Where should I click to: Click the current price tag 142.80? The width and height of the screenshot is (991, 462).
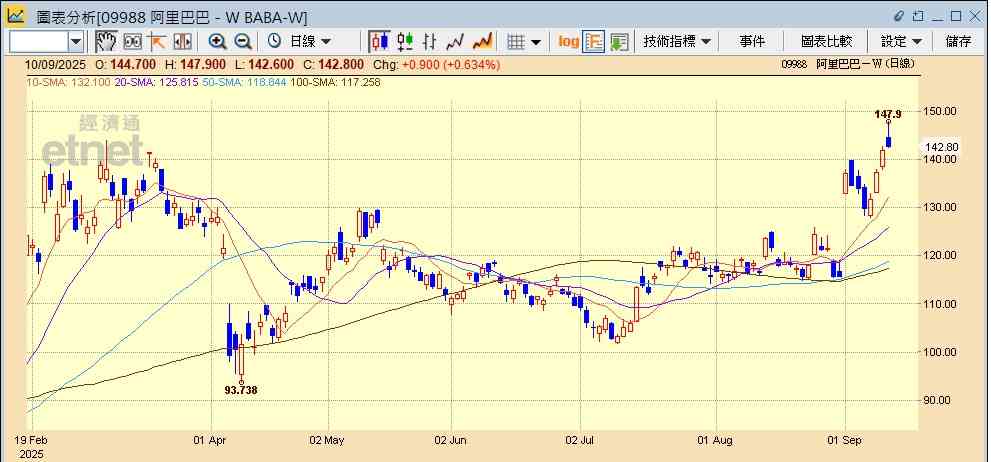pos(941,147)
